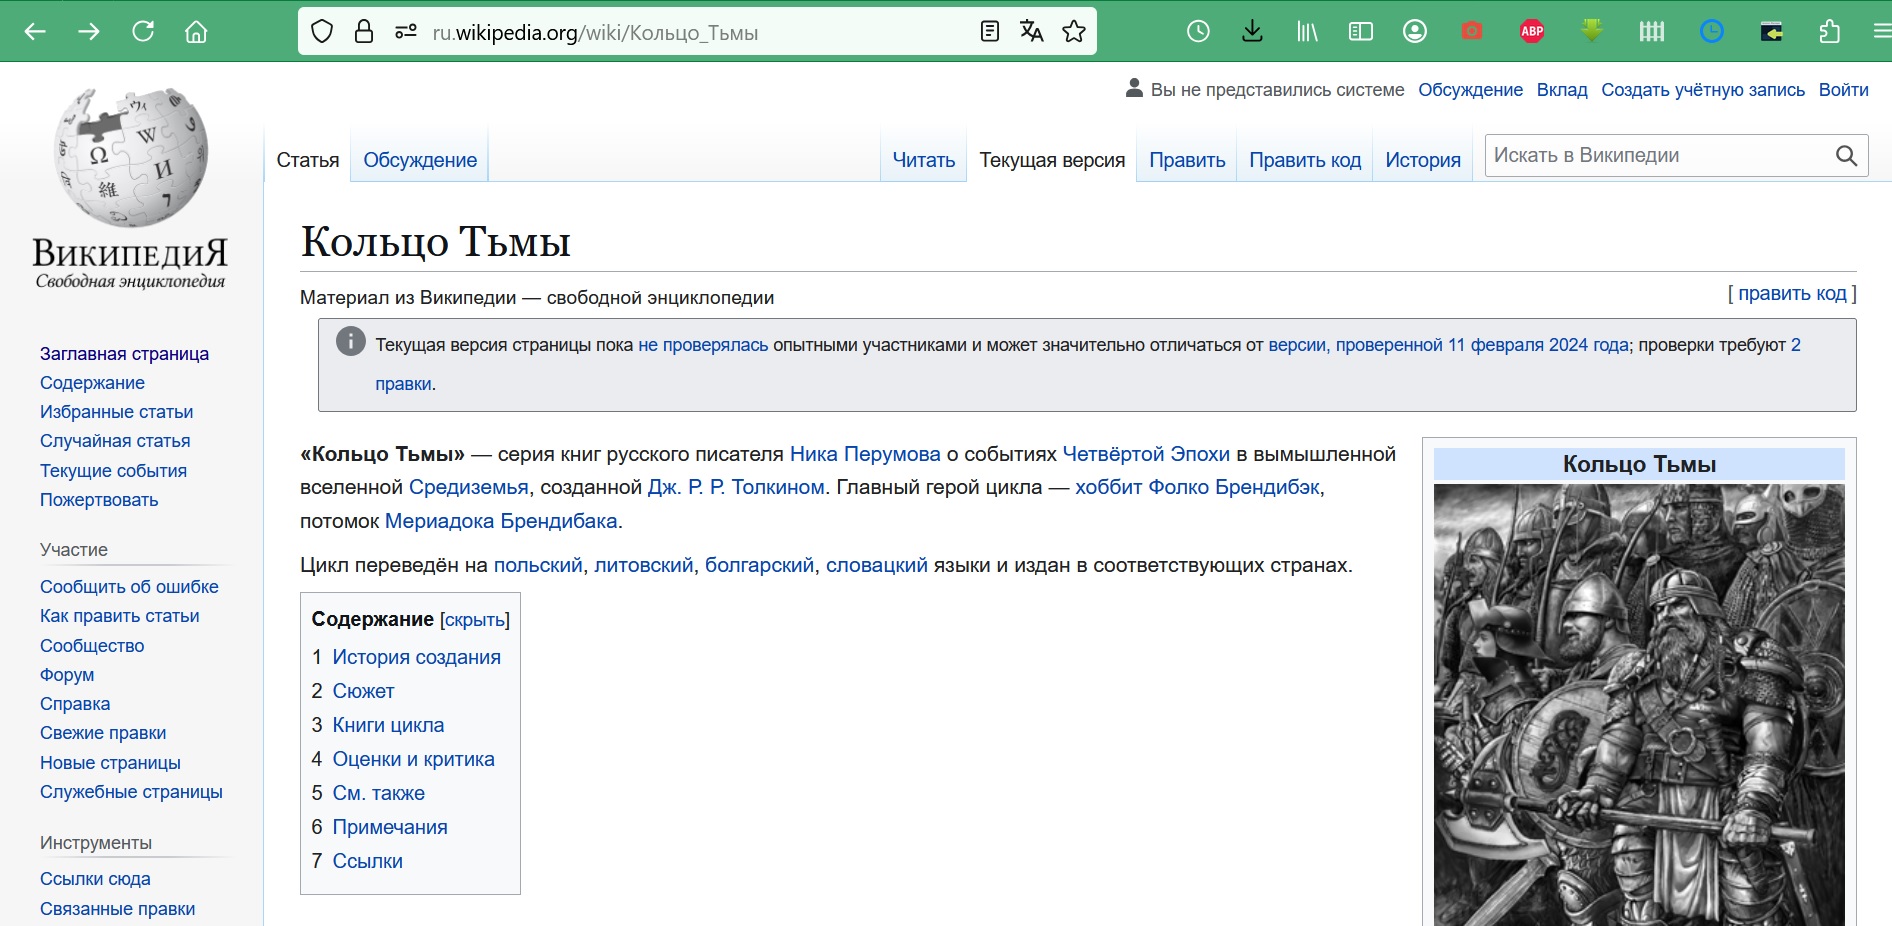Open the История tab
This screenshot has width=1892, height=926.
coord(1422,160)
